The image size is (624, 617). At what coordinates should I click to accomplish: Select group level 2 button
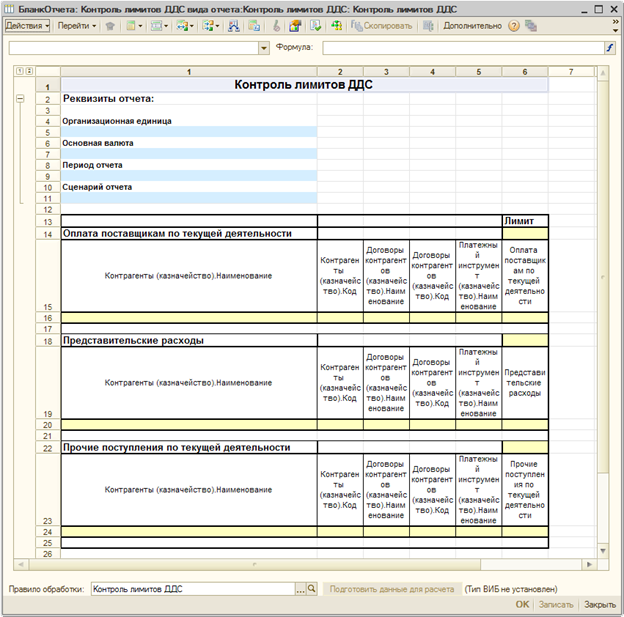click(30, 72)
